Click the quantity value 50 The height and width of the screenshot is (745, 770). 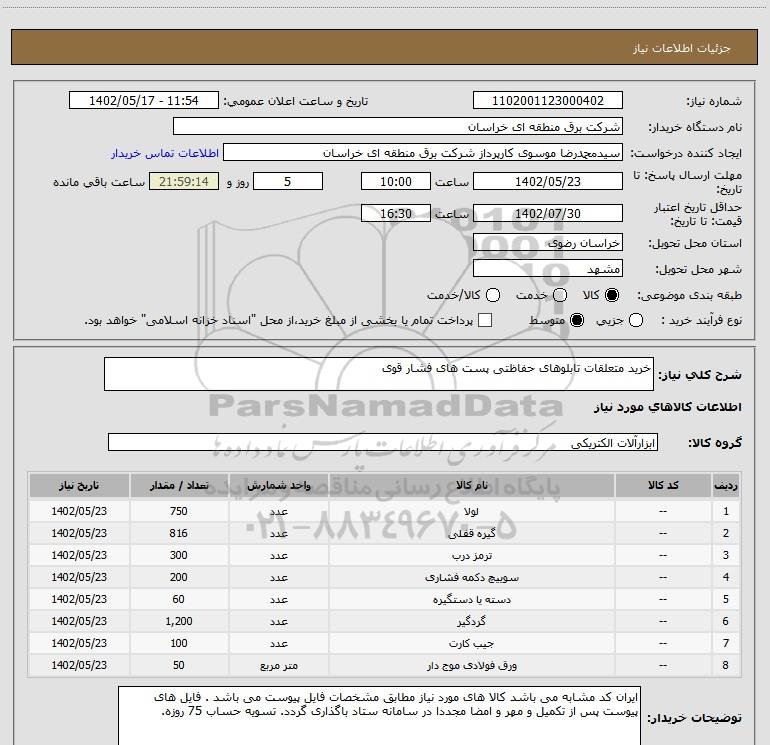click(x=179, y=665)
